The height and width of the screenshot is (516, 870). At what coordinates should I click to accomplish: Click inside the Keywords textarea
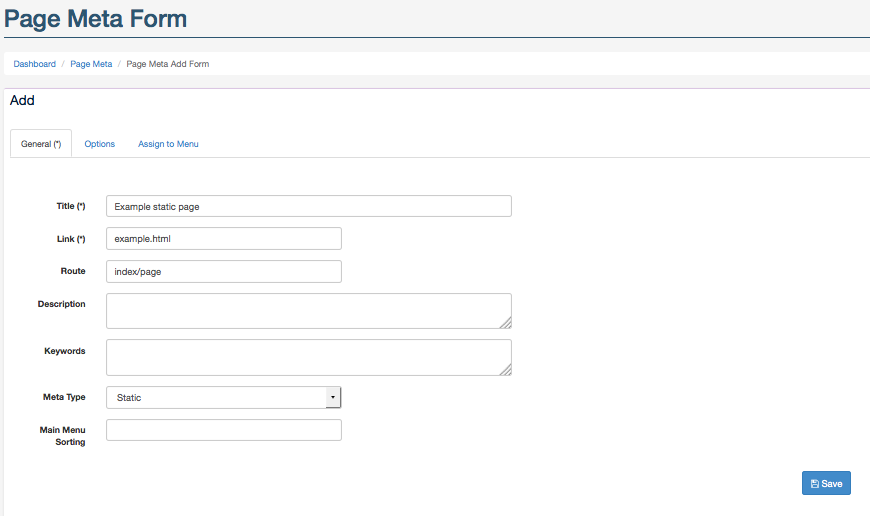[308, 357]
